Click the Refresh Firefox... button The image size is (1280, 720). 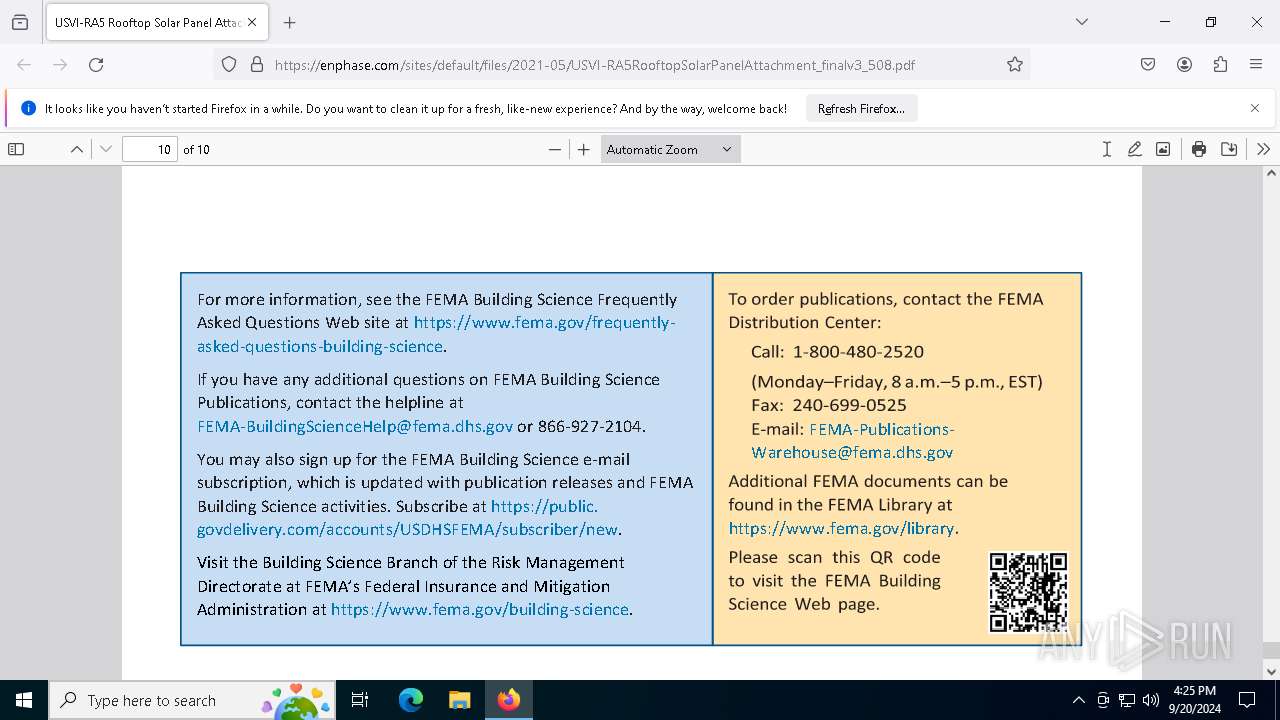click(x=861, y=108)
